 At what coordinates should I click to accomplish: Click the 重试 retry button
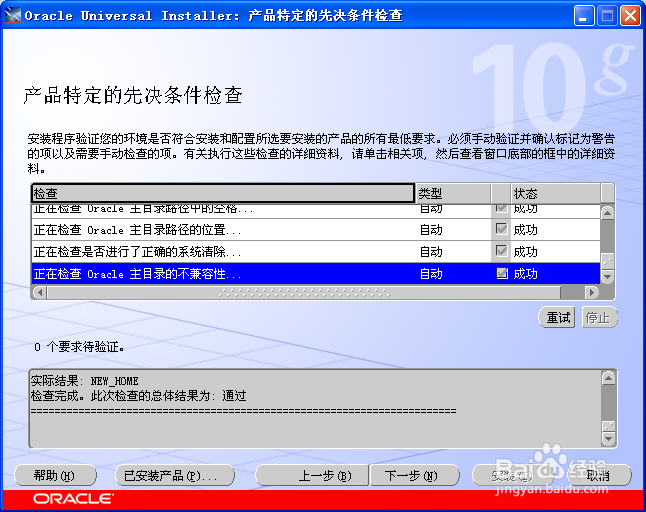click(x=557, y=318)
